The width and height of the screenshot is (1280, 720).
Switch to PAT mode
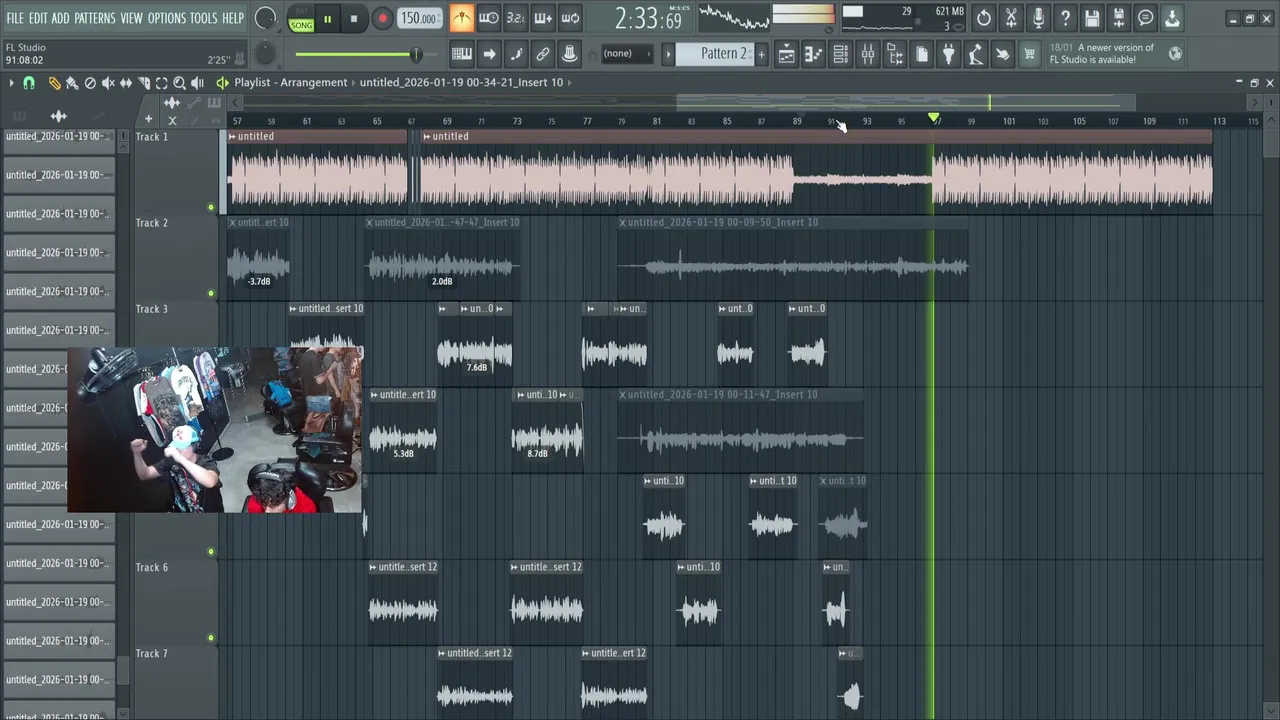[x=301, y=12]
